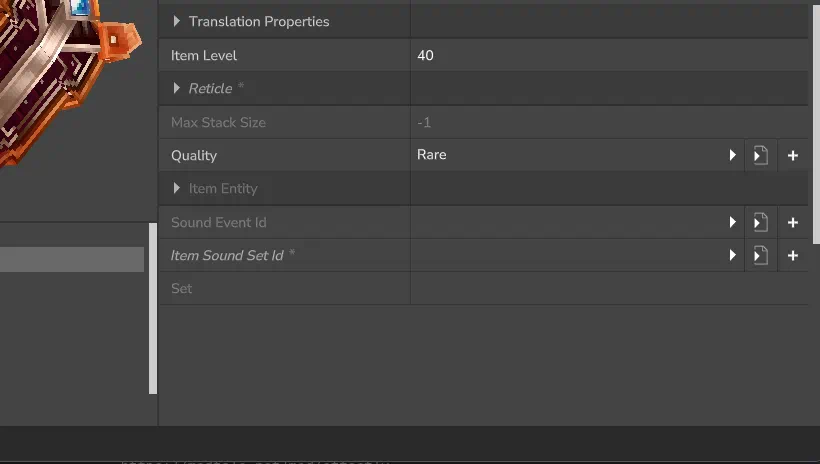Click into the Sound Event Id value field
This screenshot has width=820, height=464.
[x=567, y=222]
